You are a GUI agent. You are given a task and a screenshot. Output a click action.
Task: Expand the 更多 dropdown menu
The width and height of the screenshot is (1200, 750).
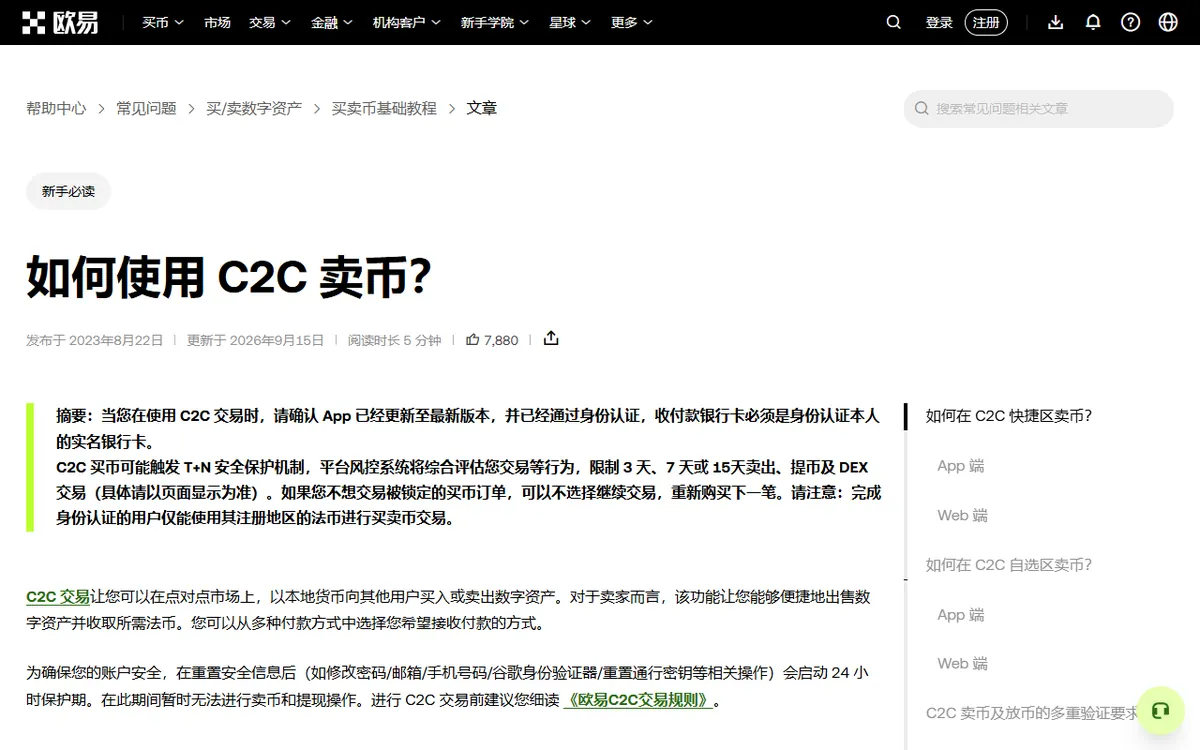pos(632,22)
